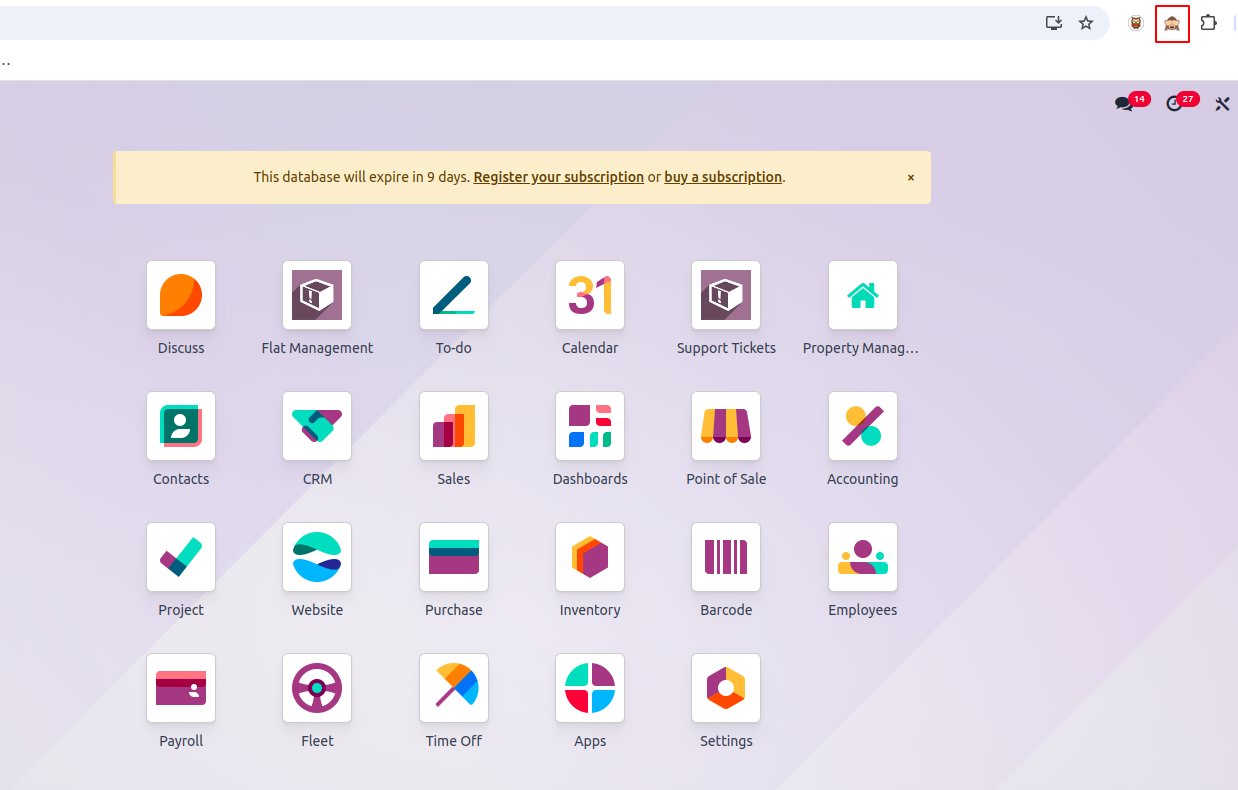Launch the CRM app
Image resolution: width=1238 pixels, height=790 pixels.
click(x=317, y=426)
